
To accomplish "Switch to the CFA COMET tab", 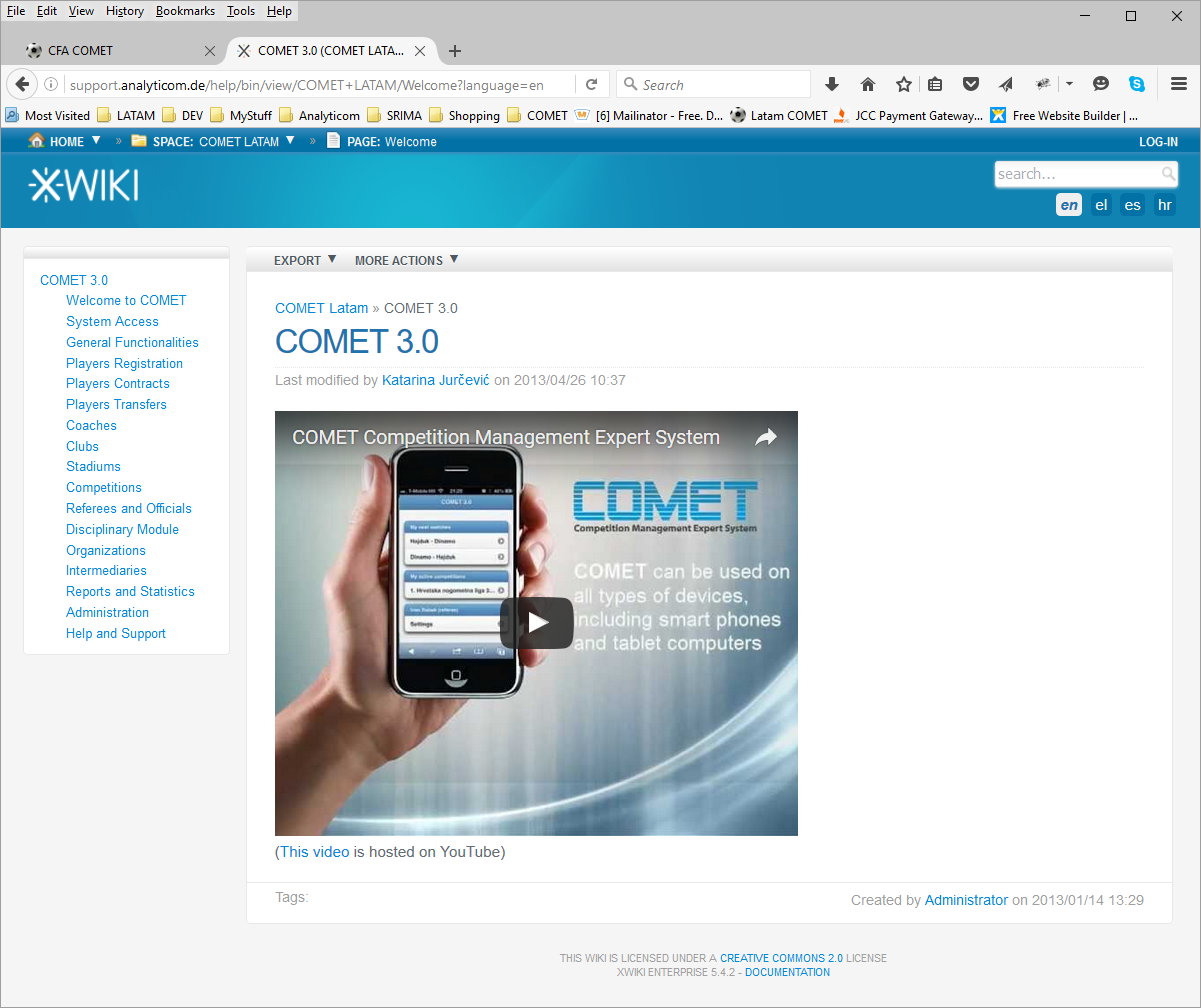I will click(110, 51).
